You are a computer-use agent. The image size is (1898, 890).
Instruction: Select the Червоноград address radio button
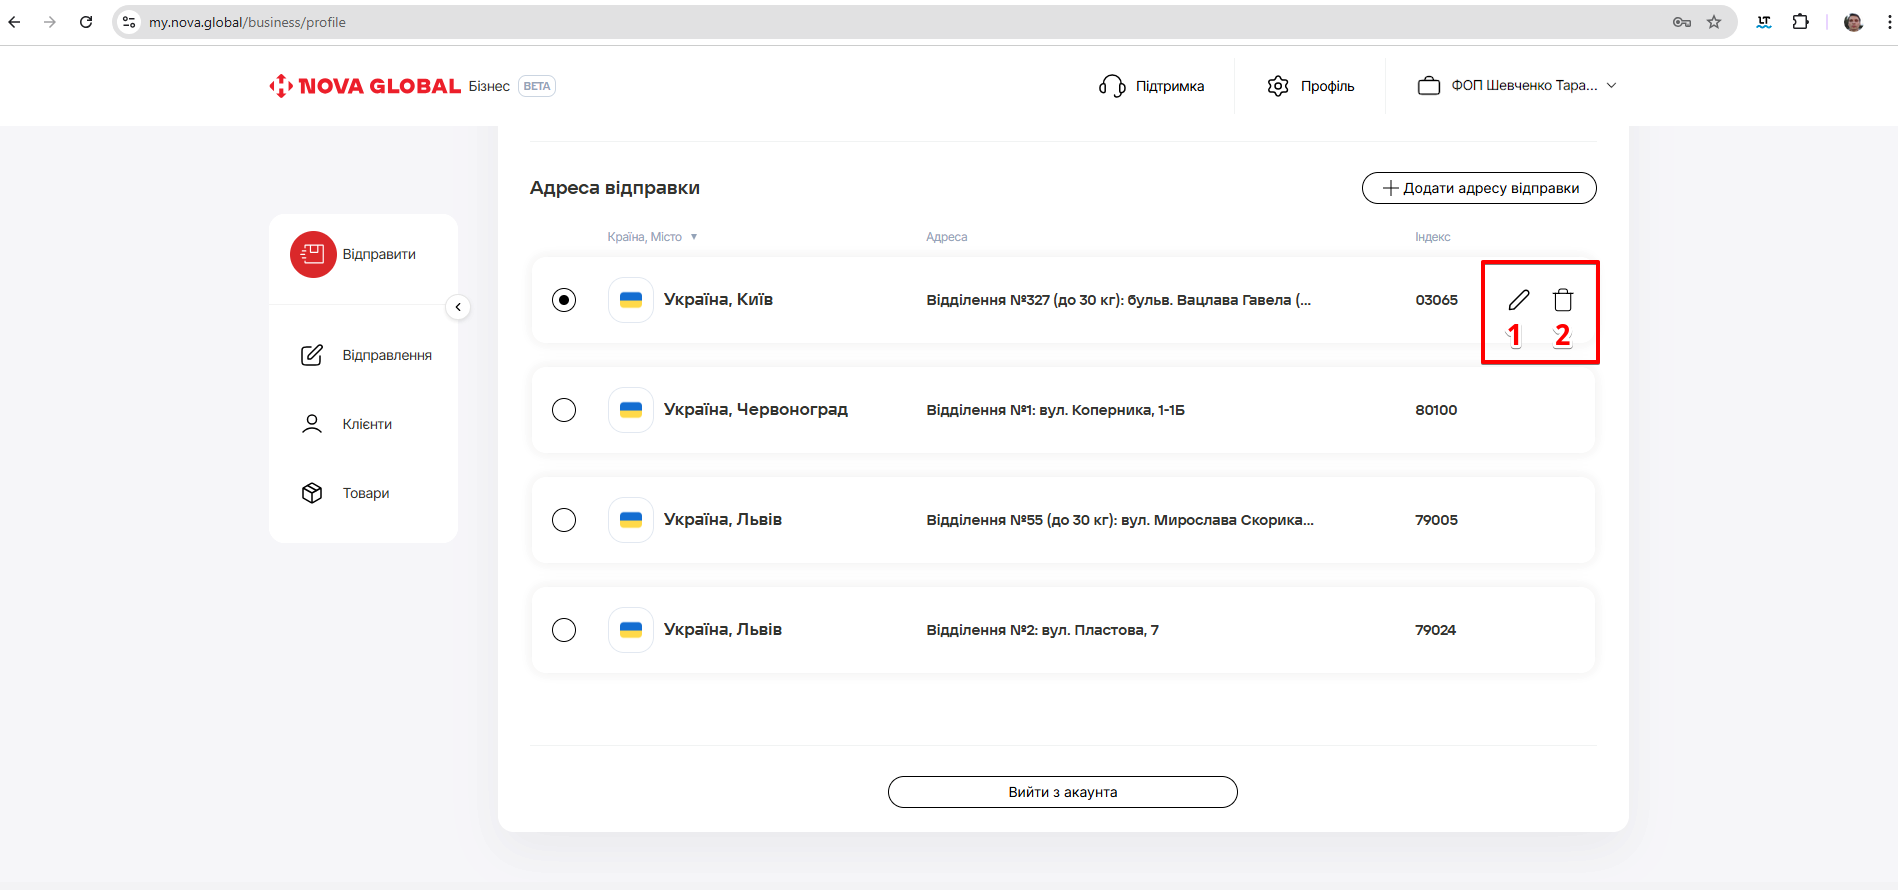pyautogui.click(x=564, y=410)
